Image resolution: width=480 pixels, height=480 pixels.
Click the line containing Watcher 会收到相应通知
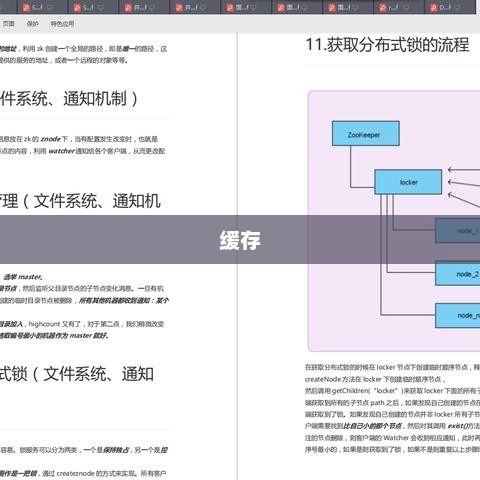[x=392, y=438]
